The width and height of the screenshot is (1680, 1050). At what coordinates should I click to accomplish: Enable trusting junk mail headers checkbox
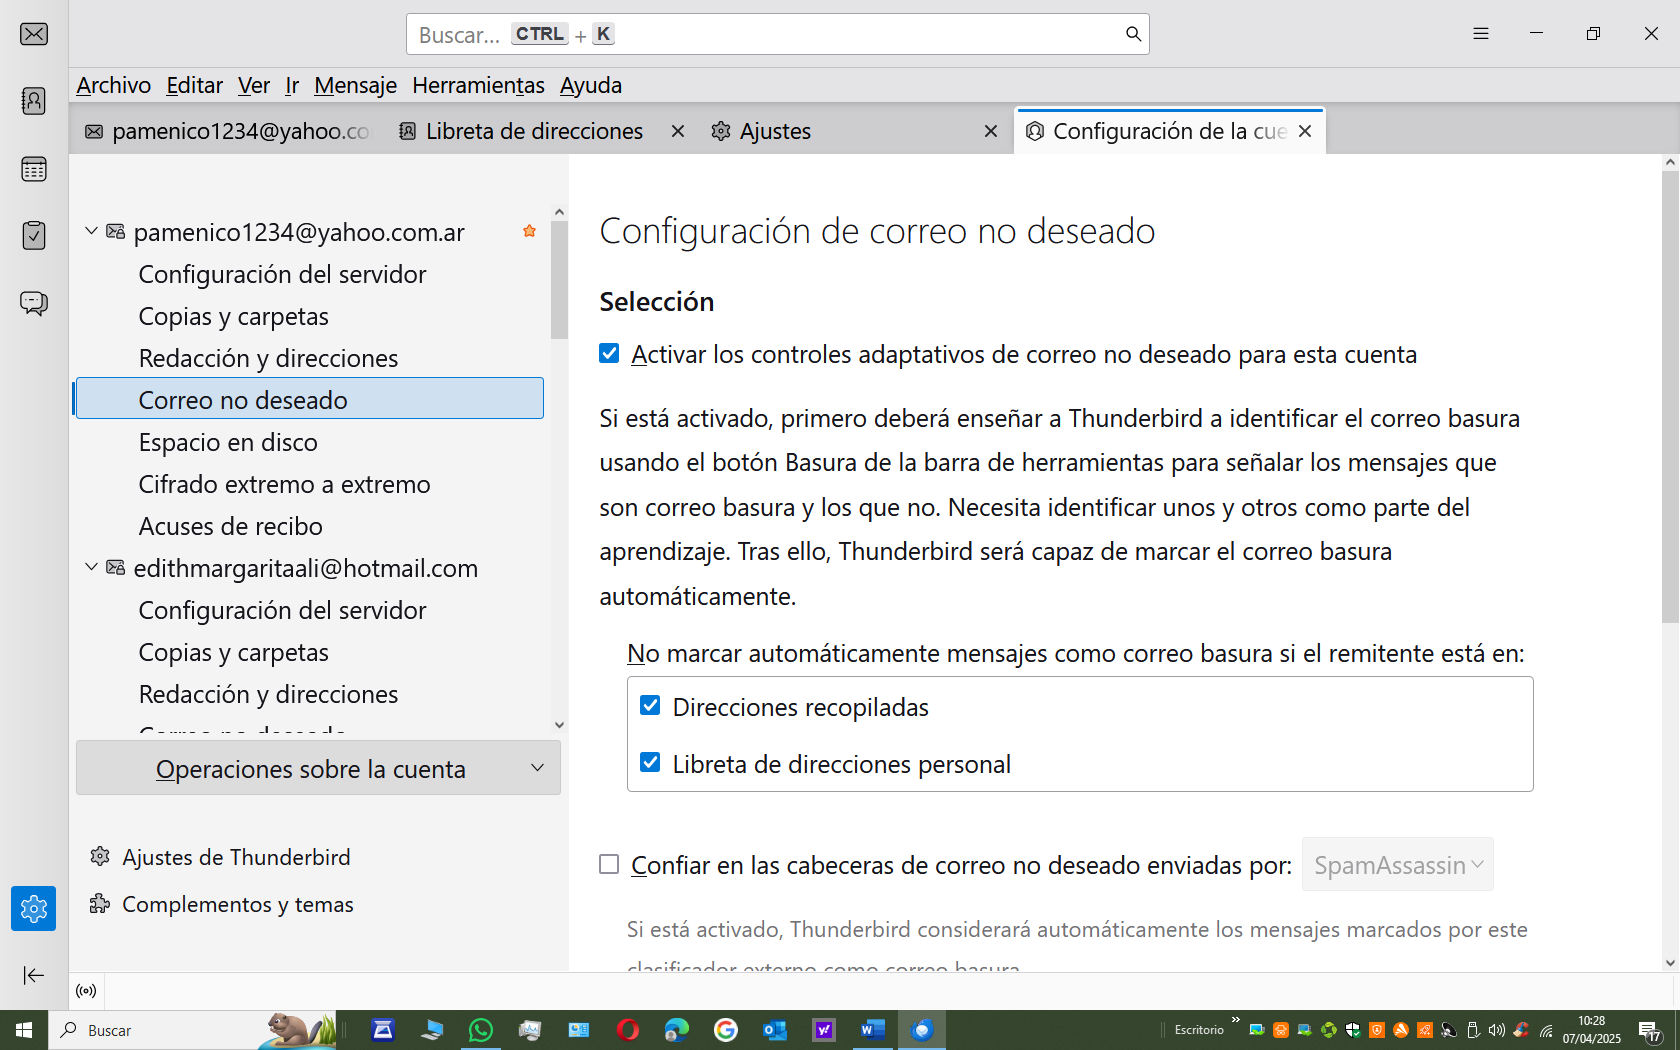tap(609, 864)
